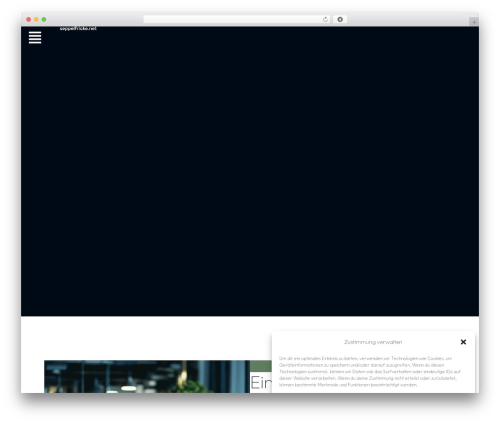This screenshot has height=423, width=500.
Task: Close the Zustimmung verwalten cookie dialog
Action: (463, 342)
